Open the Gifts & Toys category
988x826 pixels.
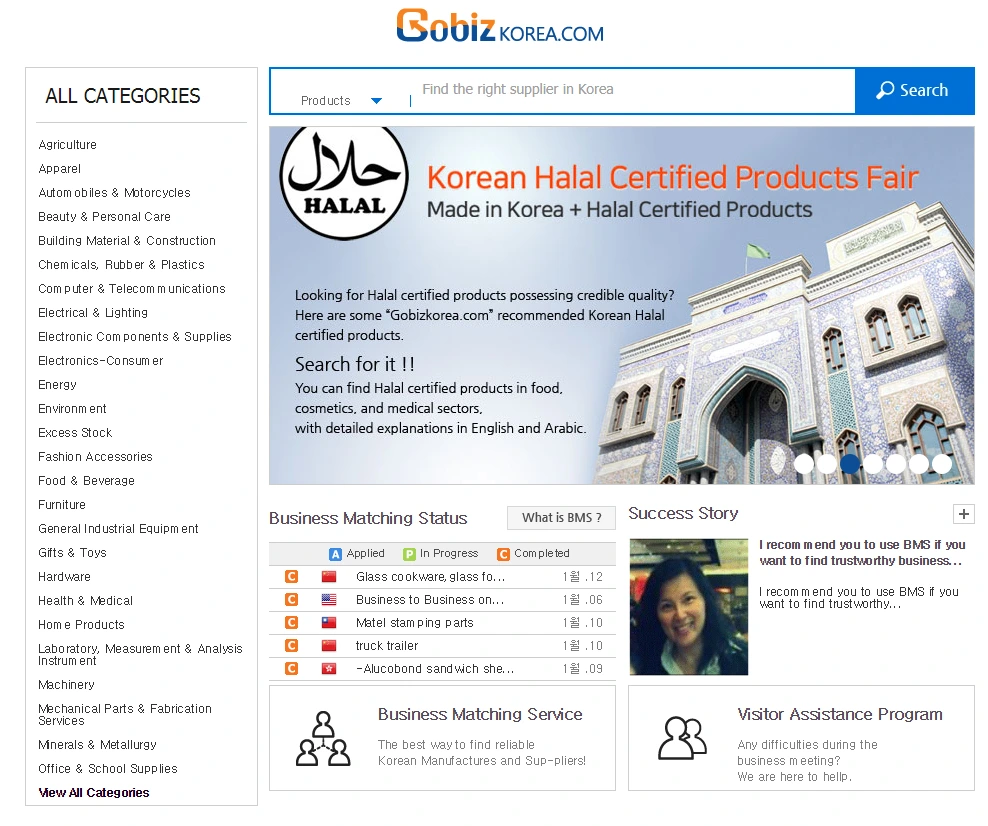pos(72,553)
